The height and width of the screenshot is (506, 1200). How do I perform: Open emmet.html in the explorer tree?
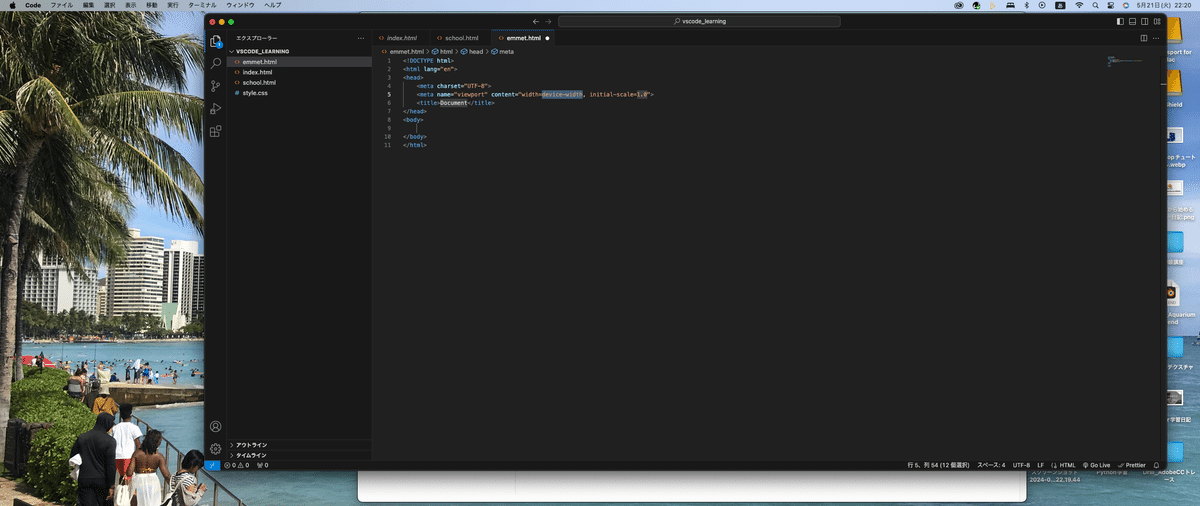pyautogui.click(x=299, y=61)
